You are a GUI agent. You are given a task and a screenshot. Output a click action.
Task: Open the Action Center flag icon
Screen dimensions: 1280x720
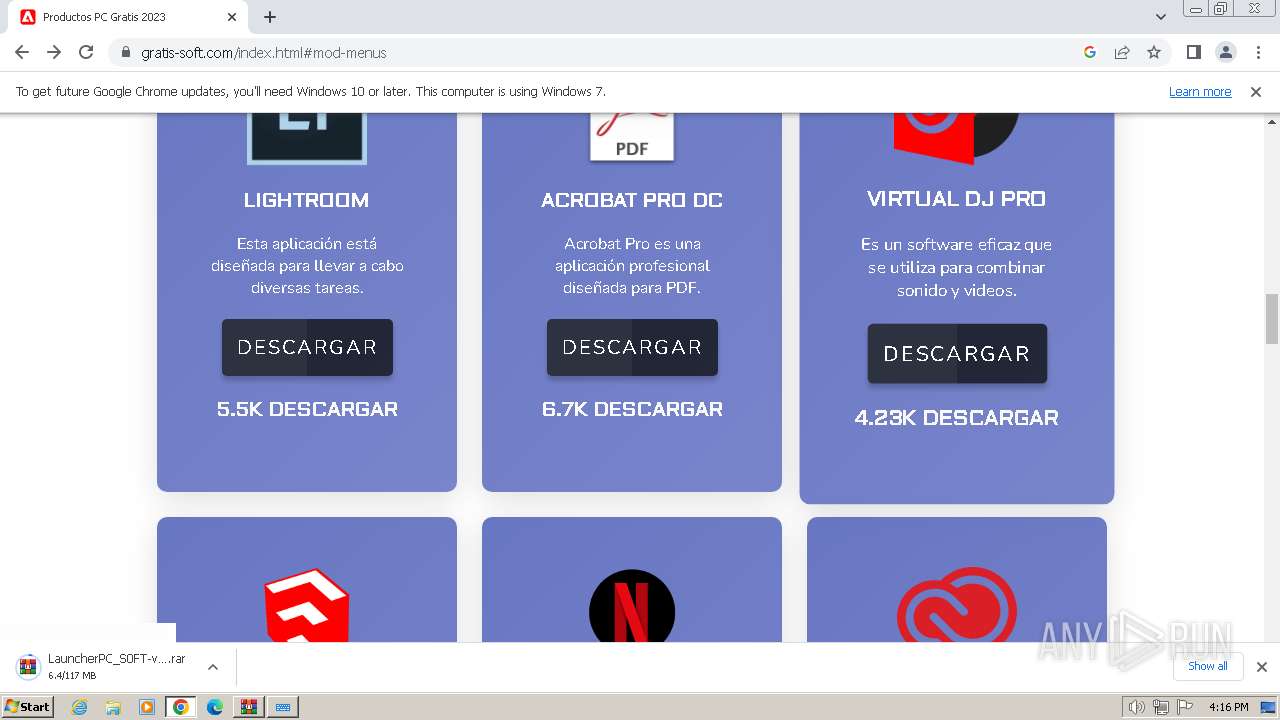[1184, 707]
